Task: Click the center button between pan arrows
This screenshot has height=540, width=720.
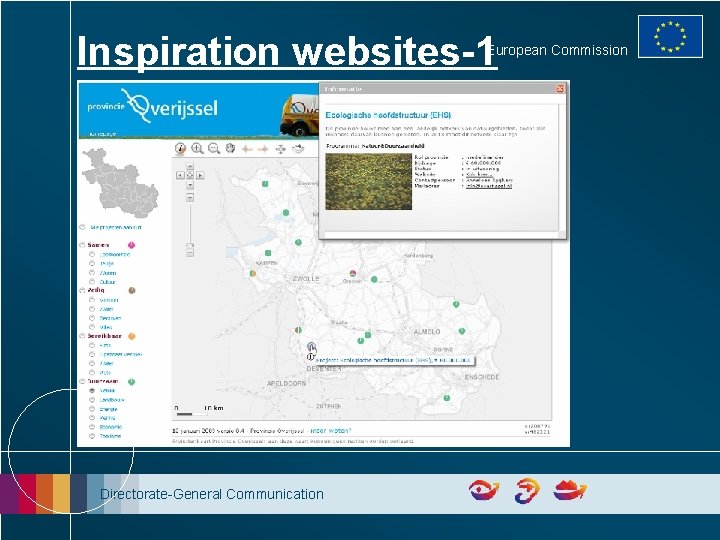Action: pos(190,175)
